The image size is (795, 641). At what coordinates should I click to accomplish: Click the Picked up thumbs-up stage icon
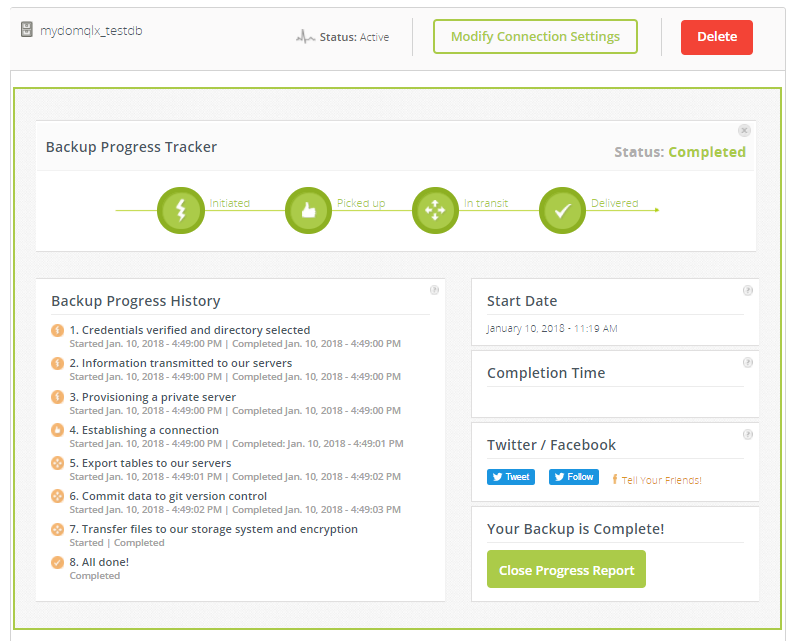coord(308,210)
